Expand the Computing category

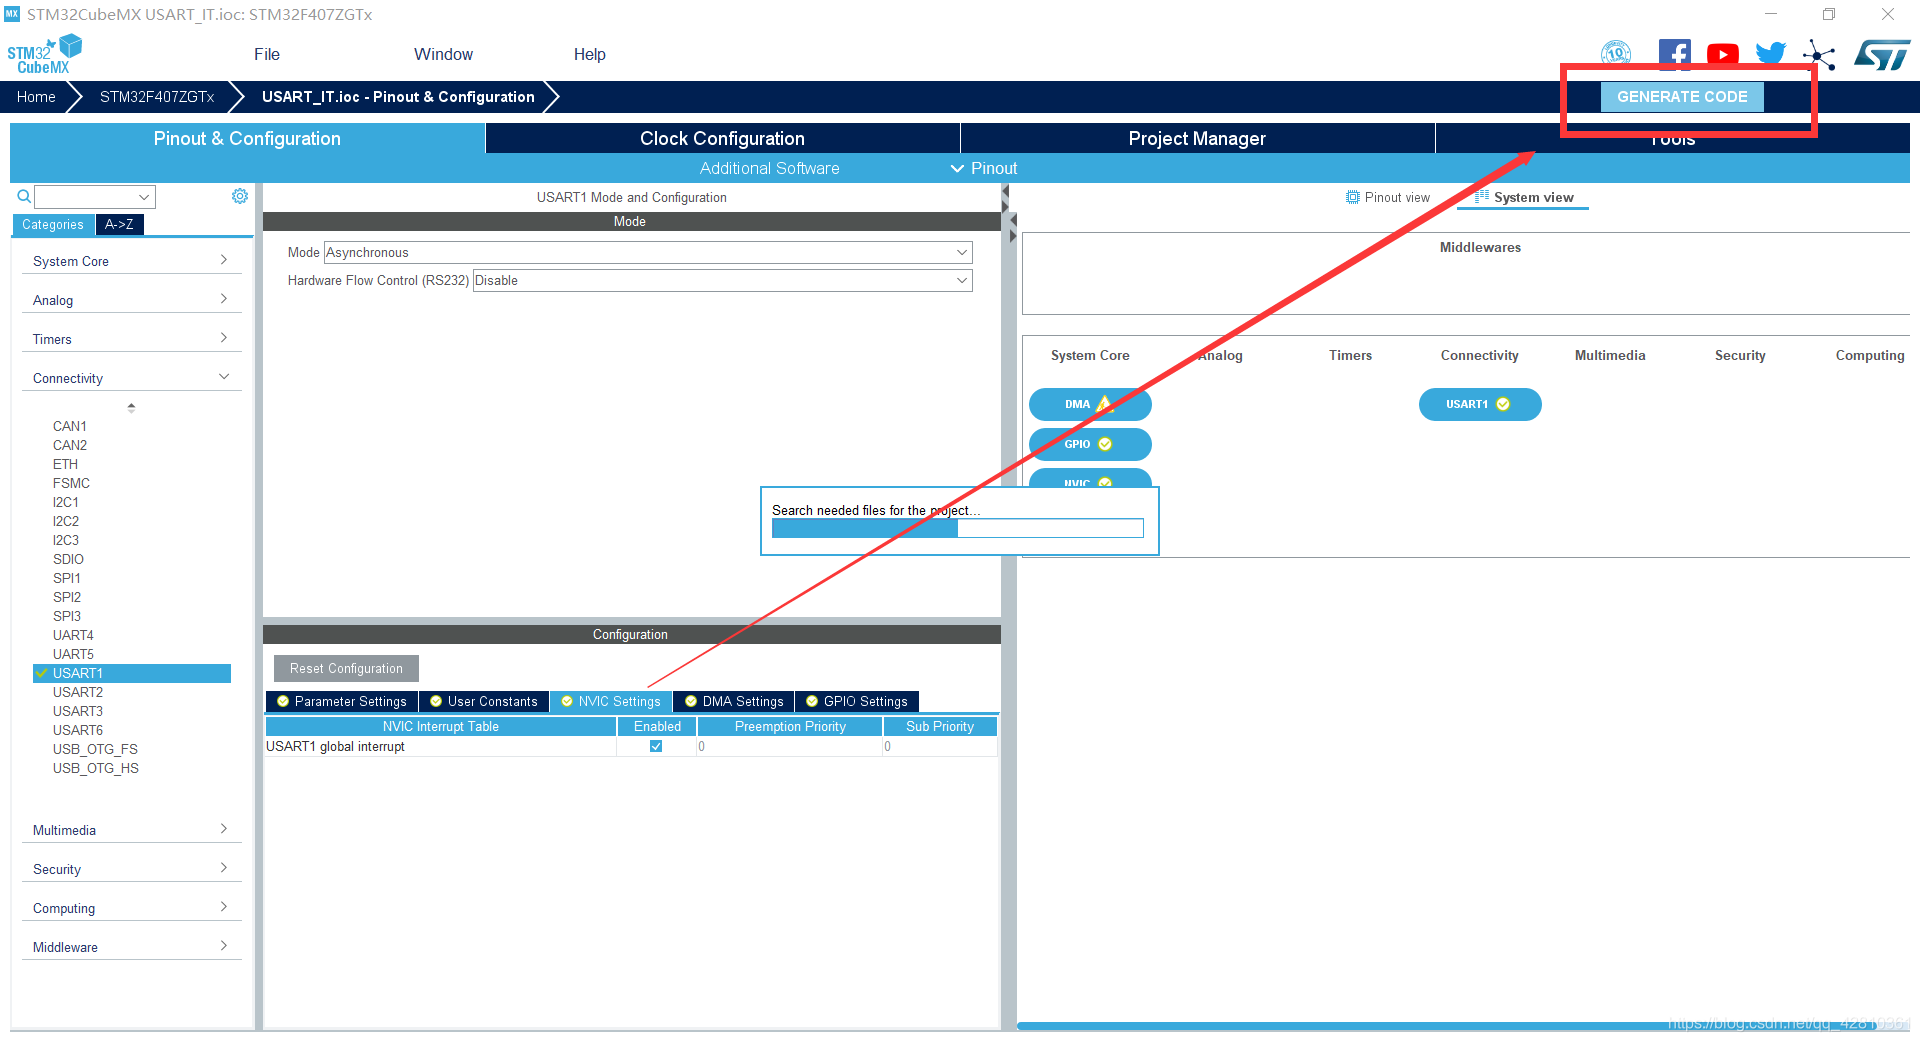[x=130, y=908]
